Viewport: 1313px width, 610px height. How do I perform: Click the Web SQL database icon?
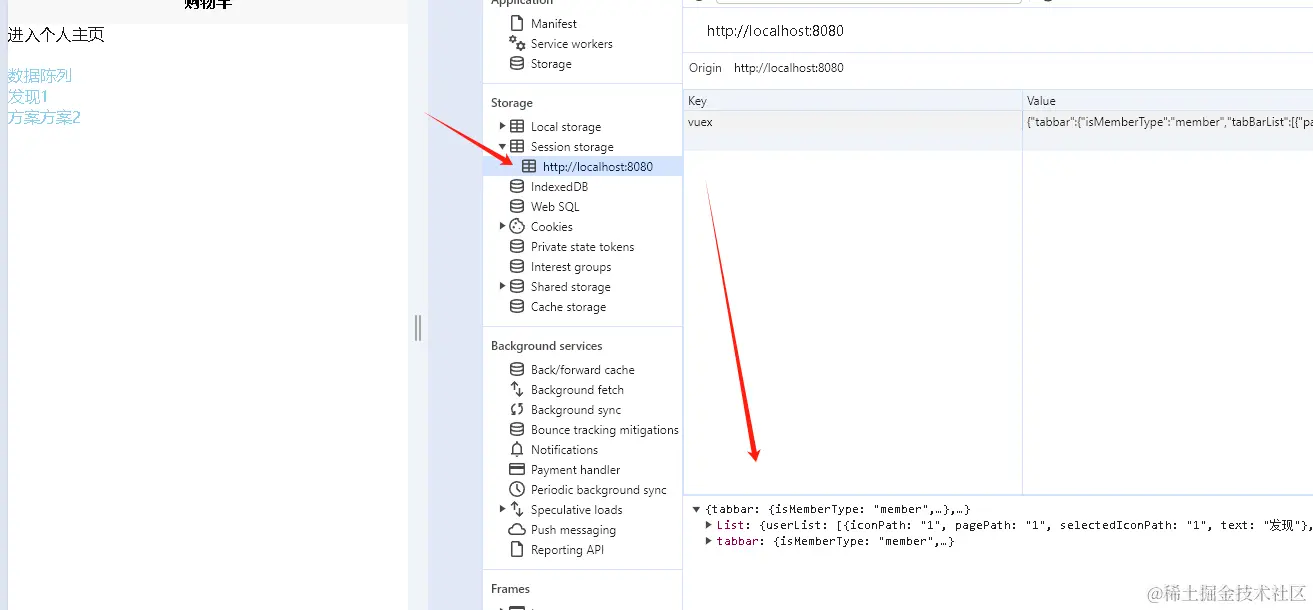point(517,206)
